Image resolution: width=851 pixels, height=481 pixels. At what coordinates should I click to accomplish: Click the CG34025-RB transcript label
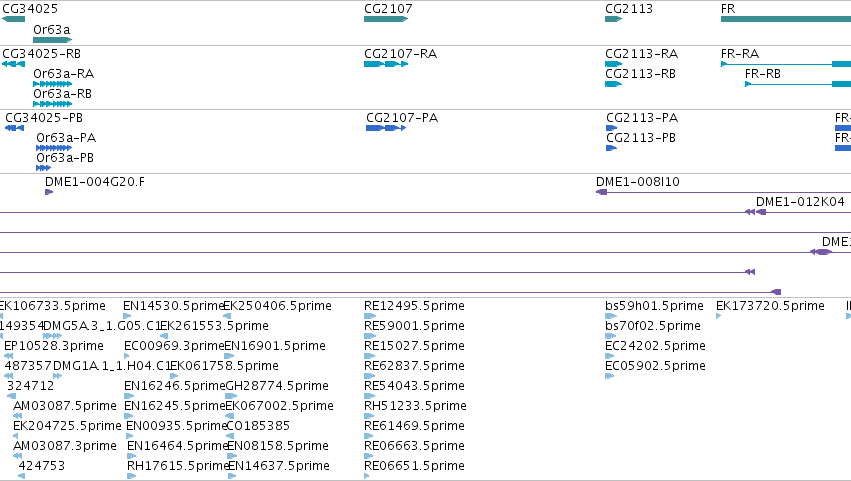pyautogui.click(x=41, y=54)
